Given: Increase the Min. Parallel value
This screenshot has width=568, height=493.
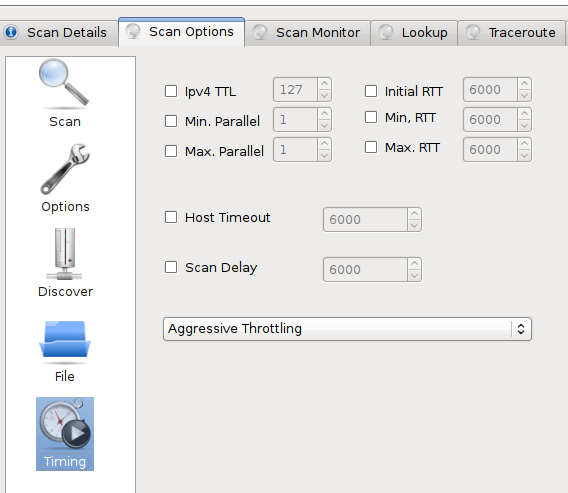Looking at the screenshot, I should (x=324, y=114).
